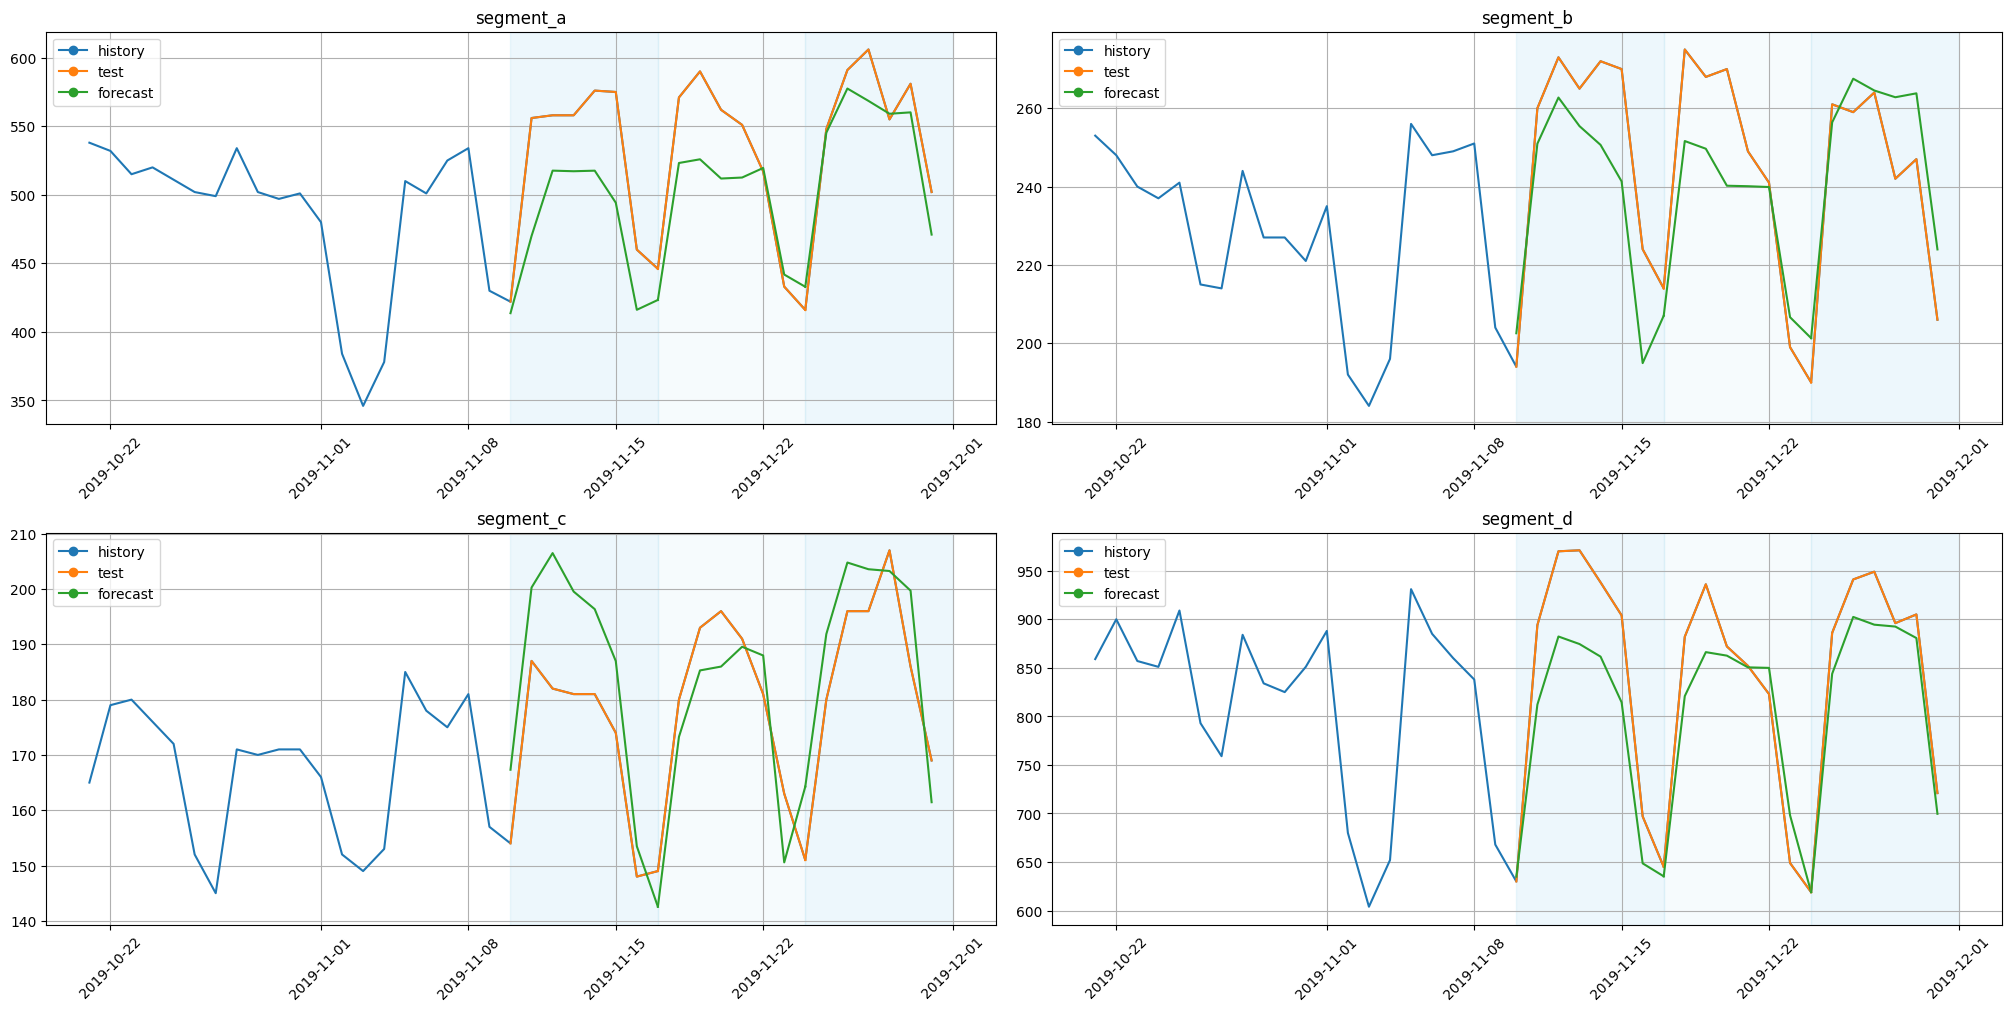Click the 210 y-axis label in segment_c
This screenshot has height=1011, width=2011.
pyautogui.click(x=24, y=535)
